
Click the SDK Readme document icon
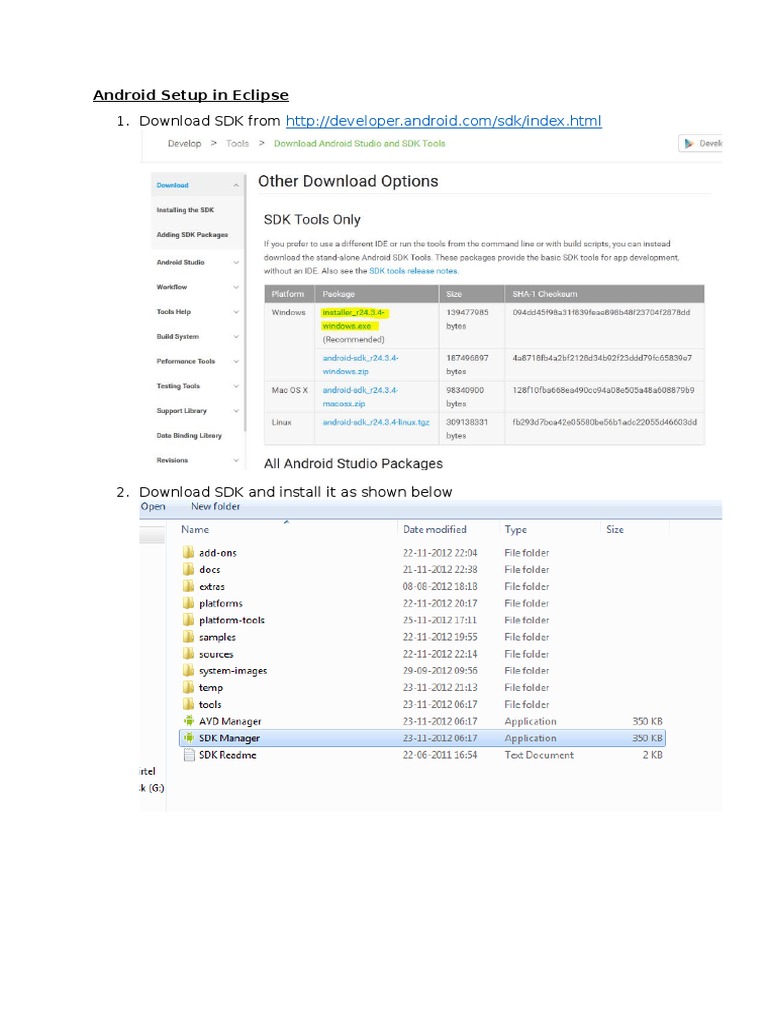[189, 755]
